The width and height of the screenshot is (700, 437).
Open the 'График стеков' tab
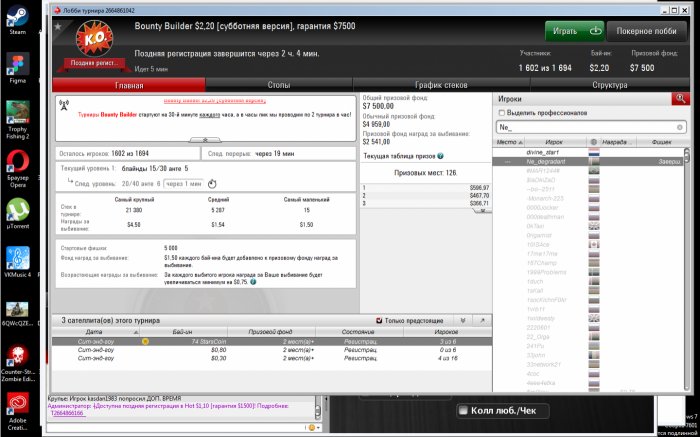(x=441, y=85)
